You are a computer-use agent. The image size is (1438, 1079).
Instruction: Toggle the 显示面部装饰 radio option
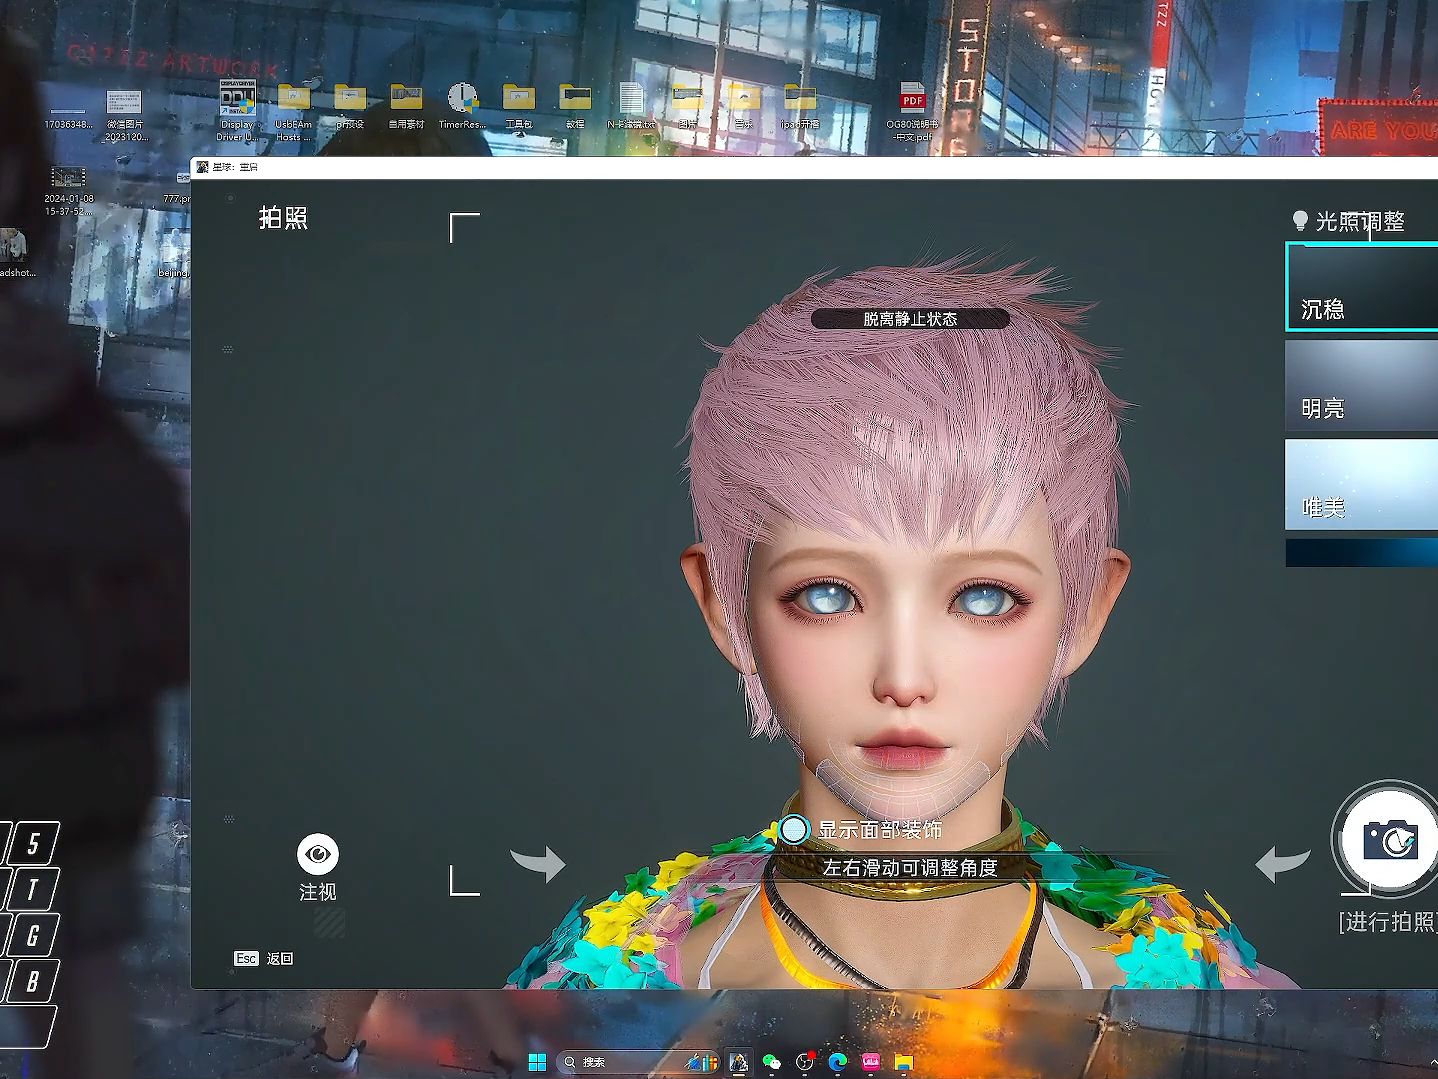click(x=794, y=829)
